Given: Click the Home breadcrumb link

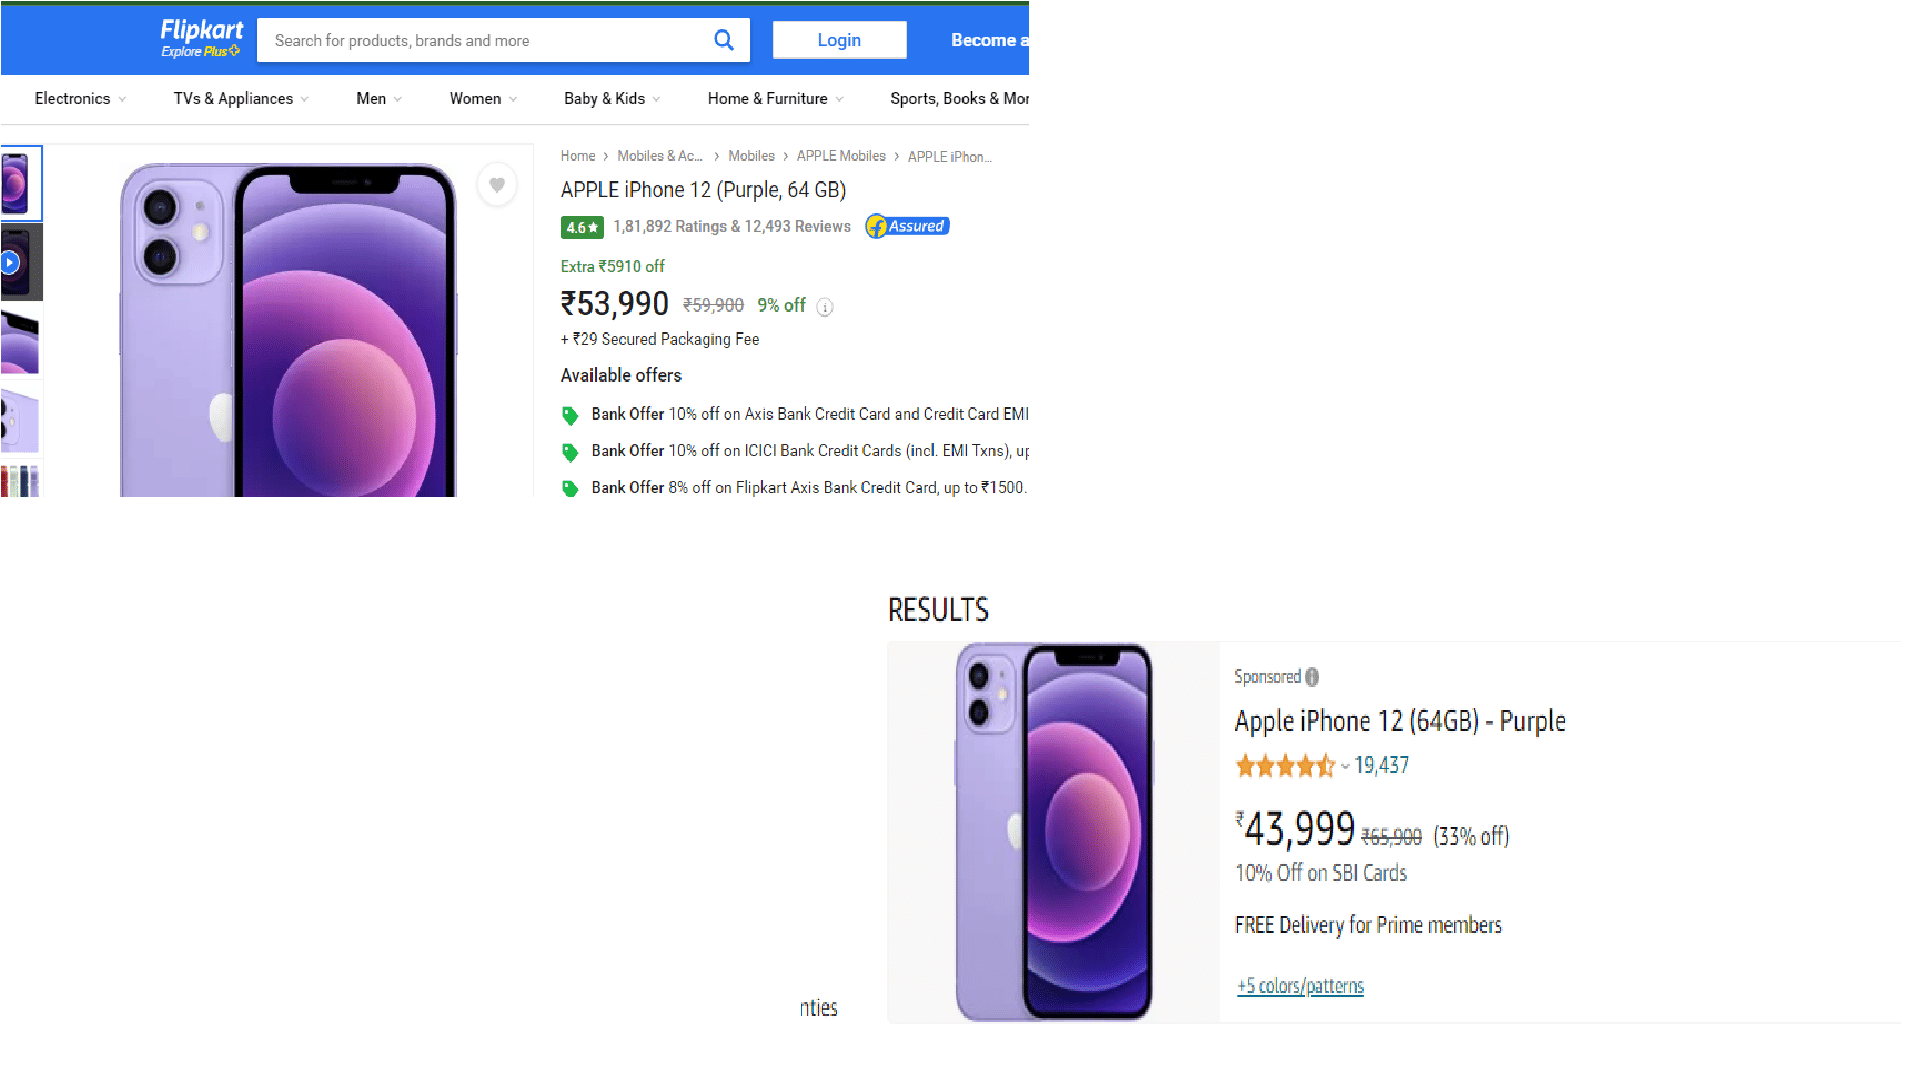Looking at the screenshot, I should tap(578, 156).
